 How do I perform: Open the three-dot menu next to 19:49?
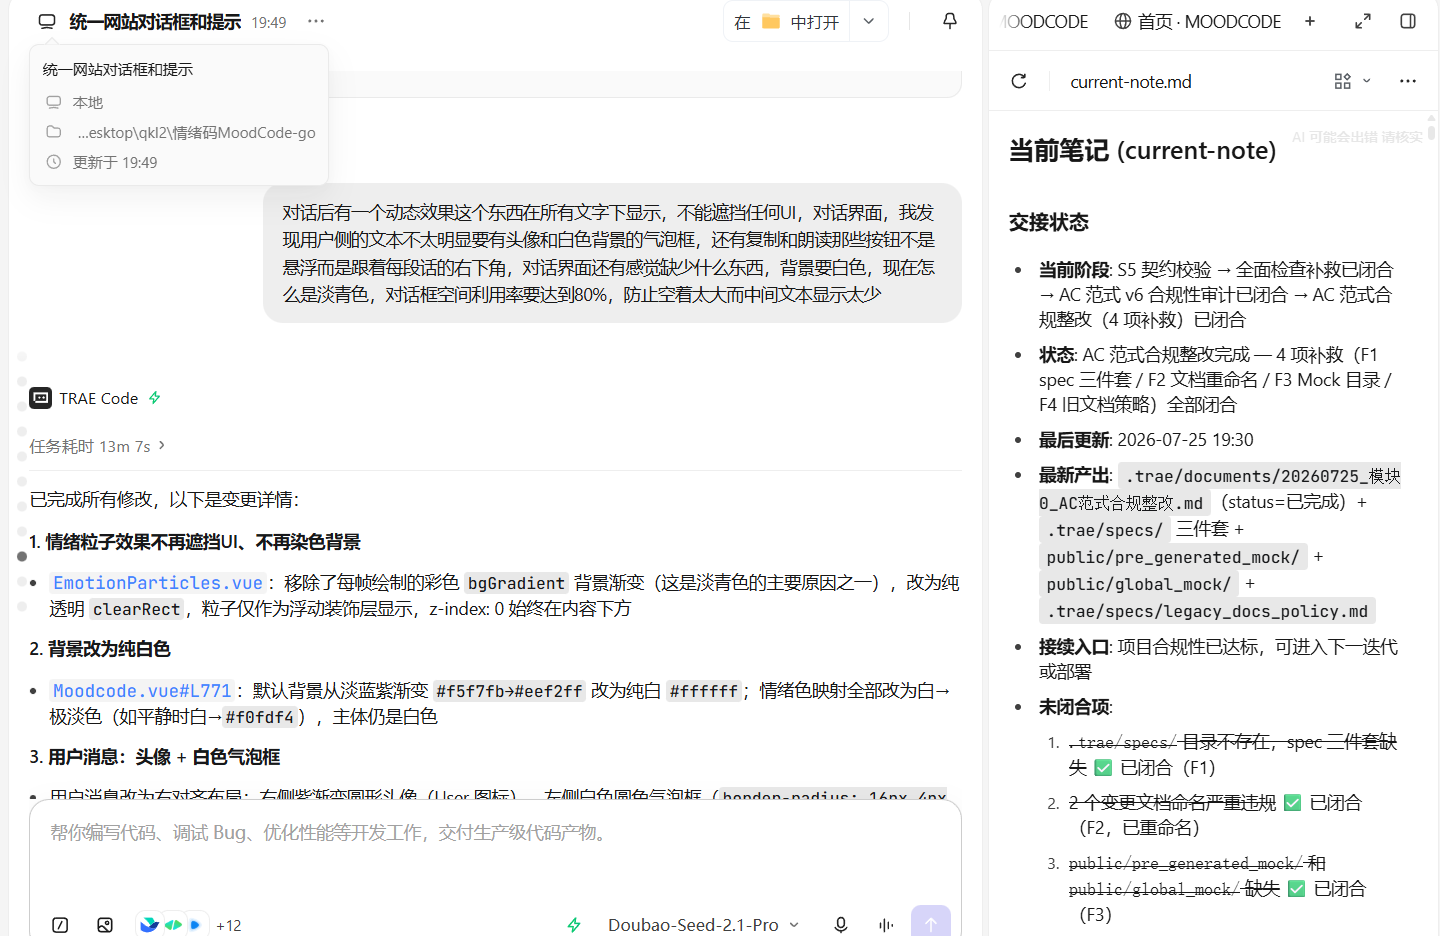316,21
